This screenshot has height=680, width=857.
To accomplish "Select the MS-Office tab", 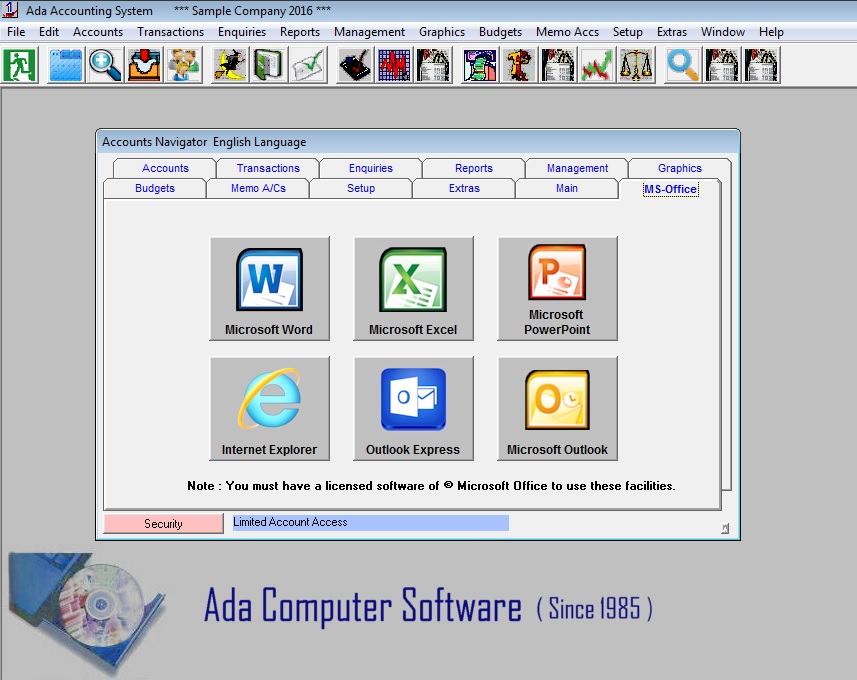I will [x=671, y=189].
